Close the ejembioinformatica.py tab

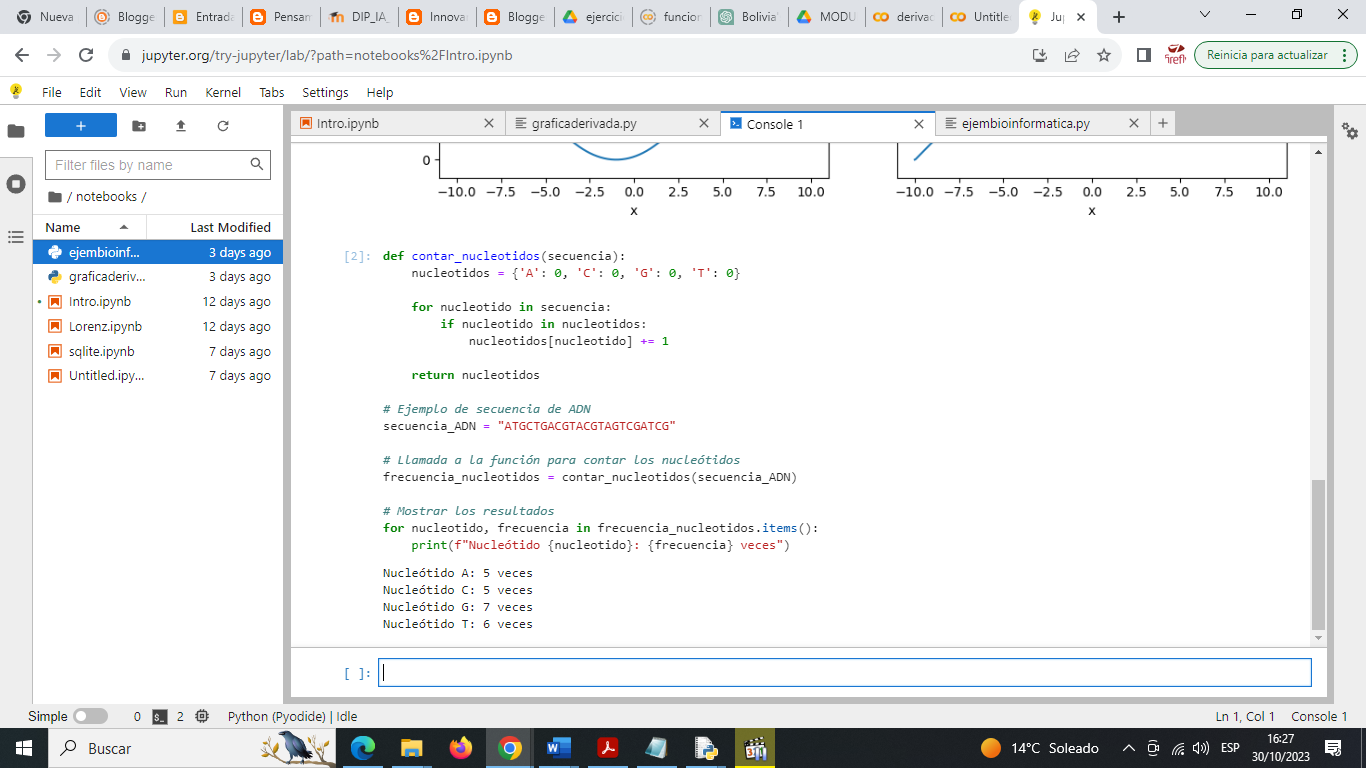[1134, 124]
